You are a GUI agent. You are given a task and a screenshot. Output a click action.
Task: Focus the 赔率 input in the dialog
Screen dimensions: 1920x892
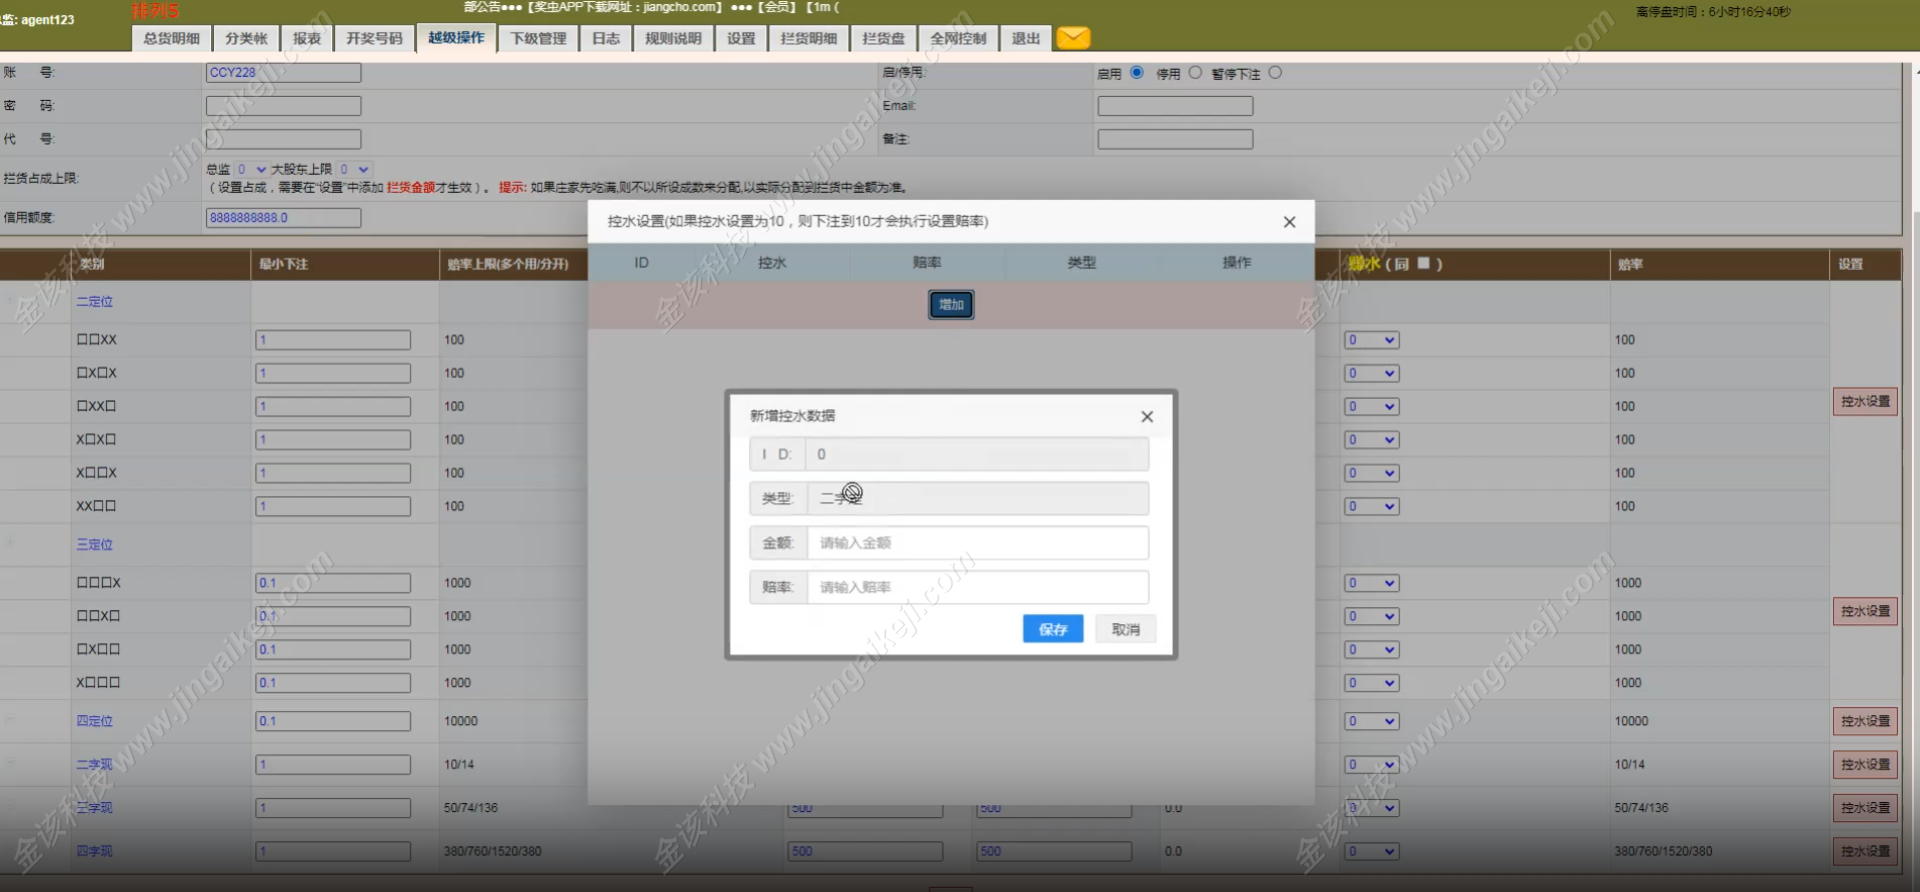[x=977, y=587]
